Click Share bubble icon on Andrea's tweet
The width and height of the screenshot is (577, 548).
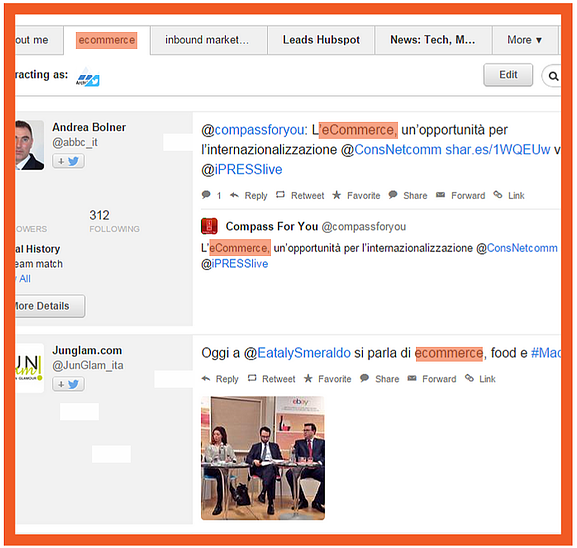click(x=393, y=194)
